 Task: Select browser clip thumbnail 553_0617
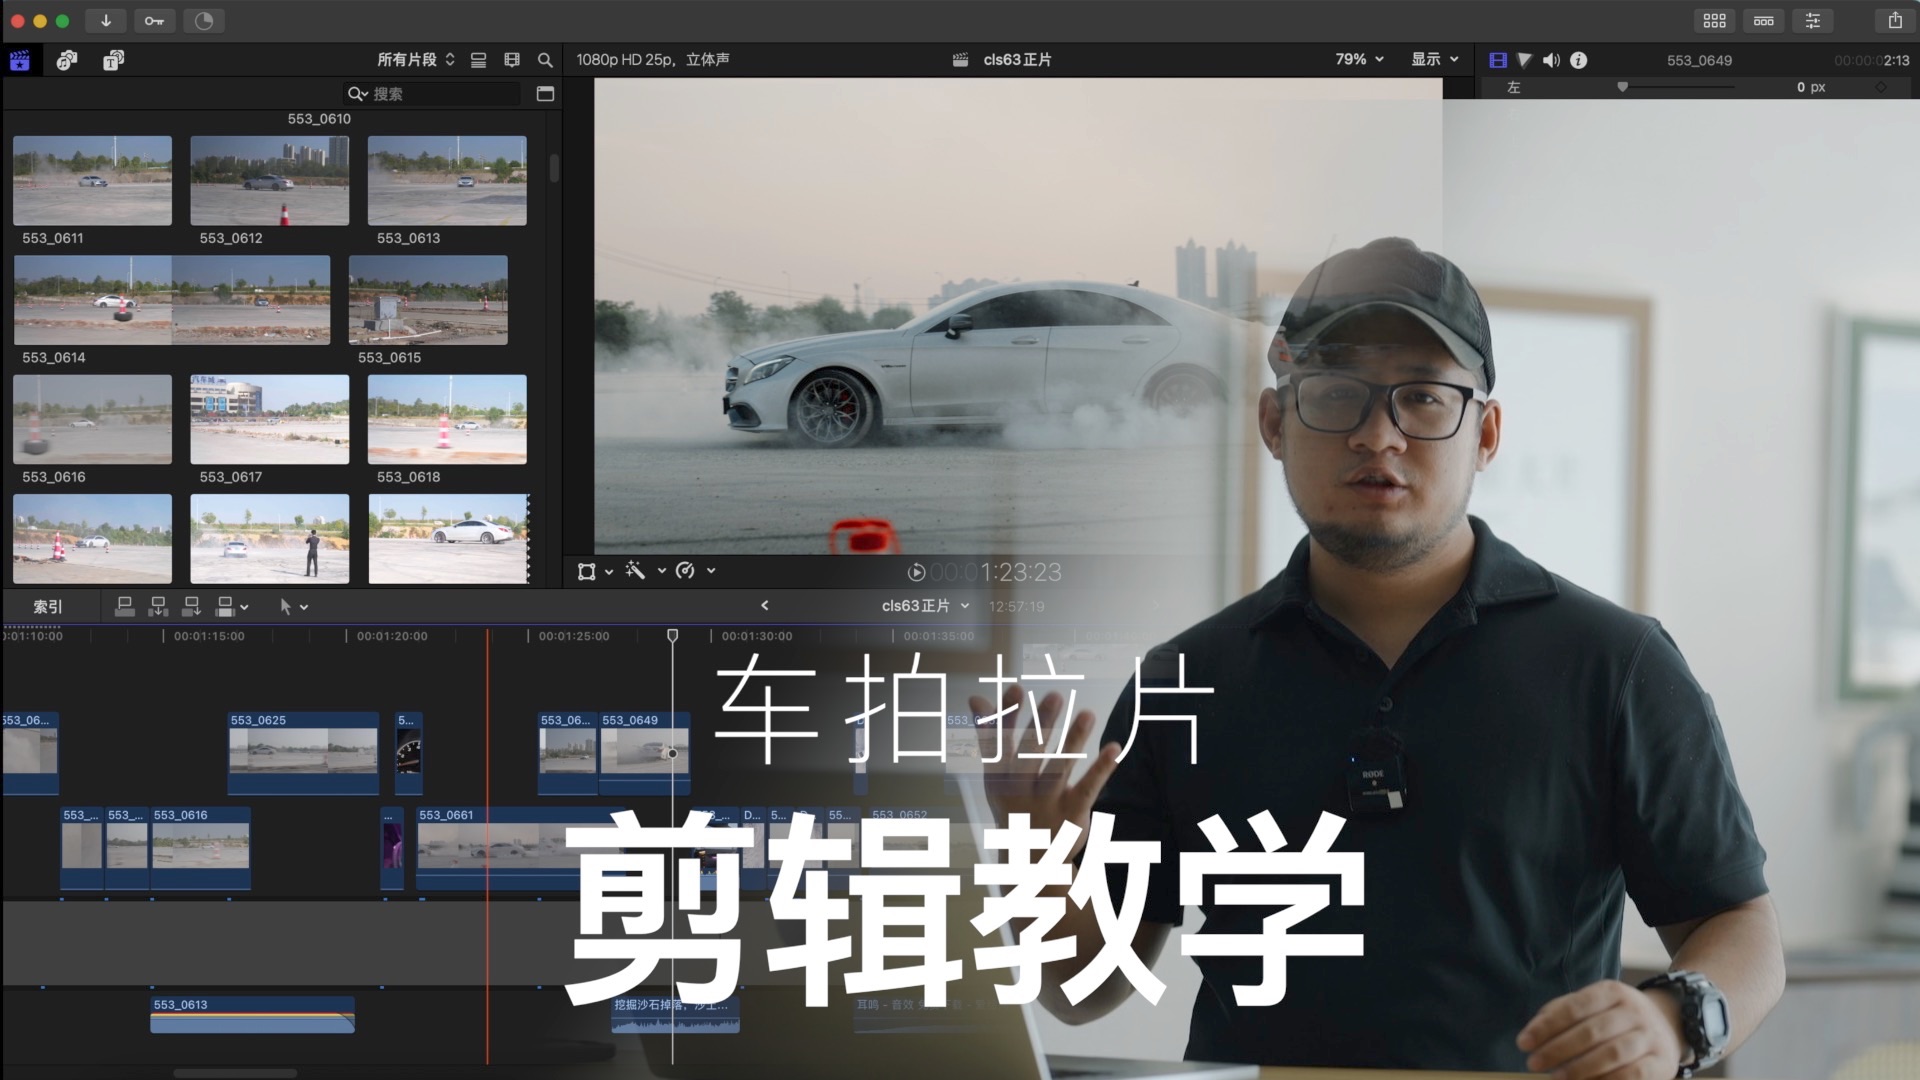270,419
